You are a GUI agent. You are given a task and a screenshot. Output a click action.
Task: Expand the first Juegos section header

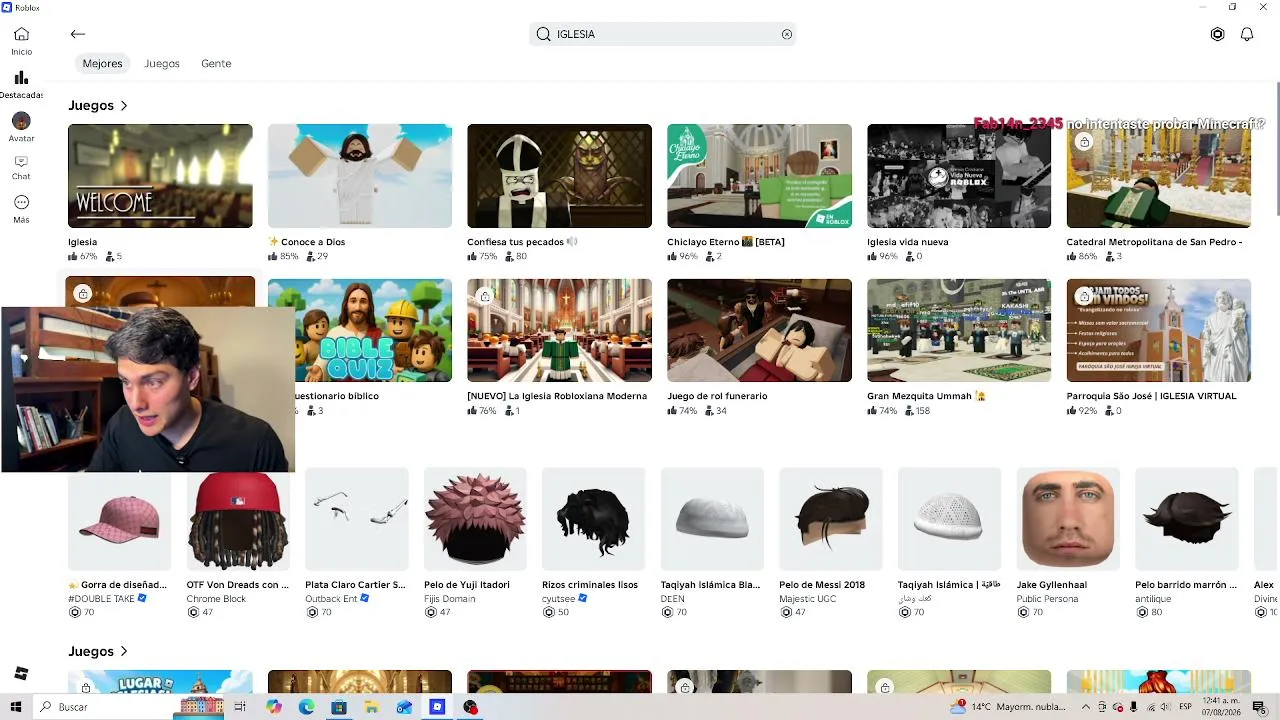coord(98,105)
